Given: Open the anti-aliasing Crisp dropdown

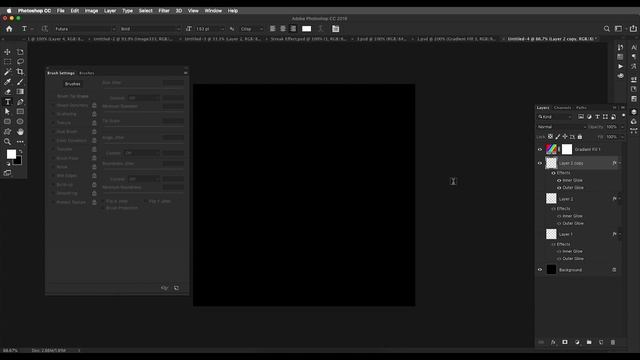Looking at the screenshot, I should pyautogui.click(x=252, y=29).
